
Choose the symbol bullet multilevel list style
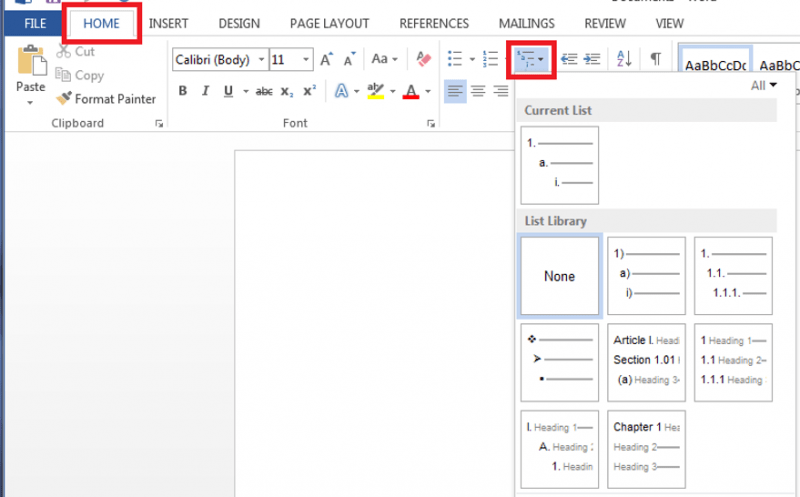(560, 363)
